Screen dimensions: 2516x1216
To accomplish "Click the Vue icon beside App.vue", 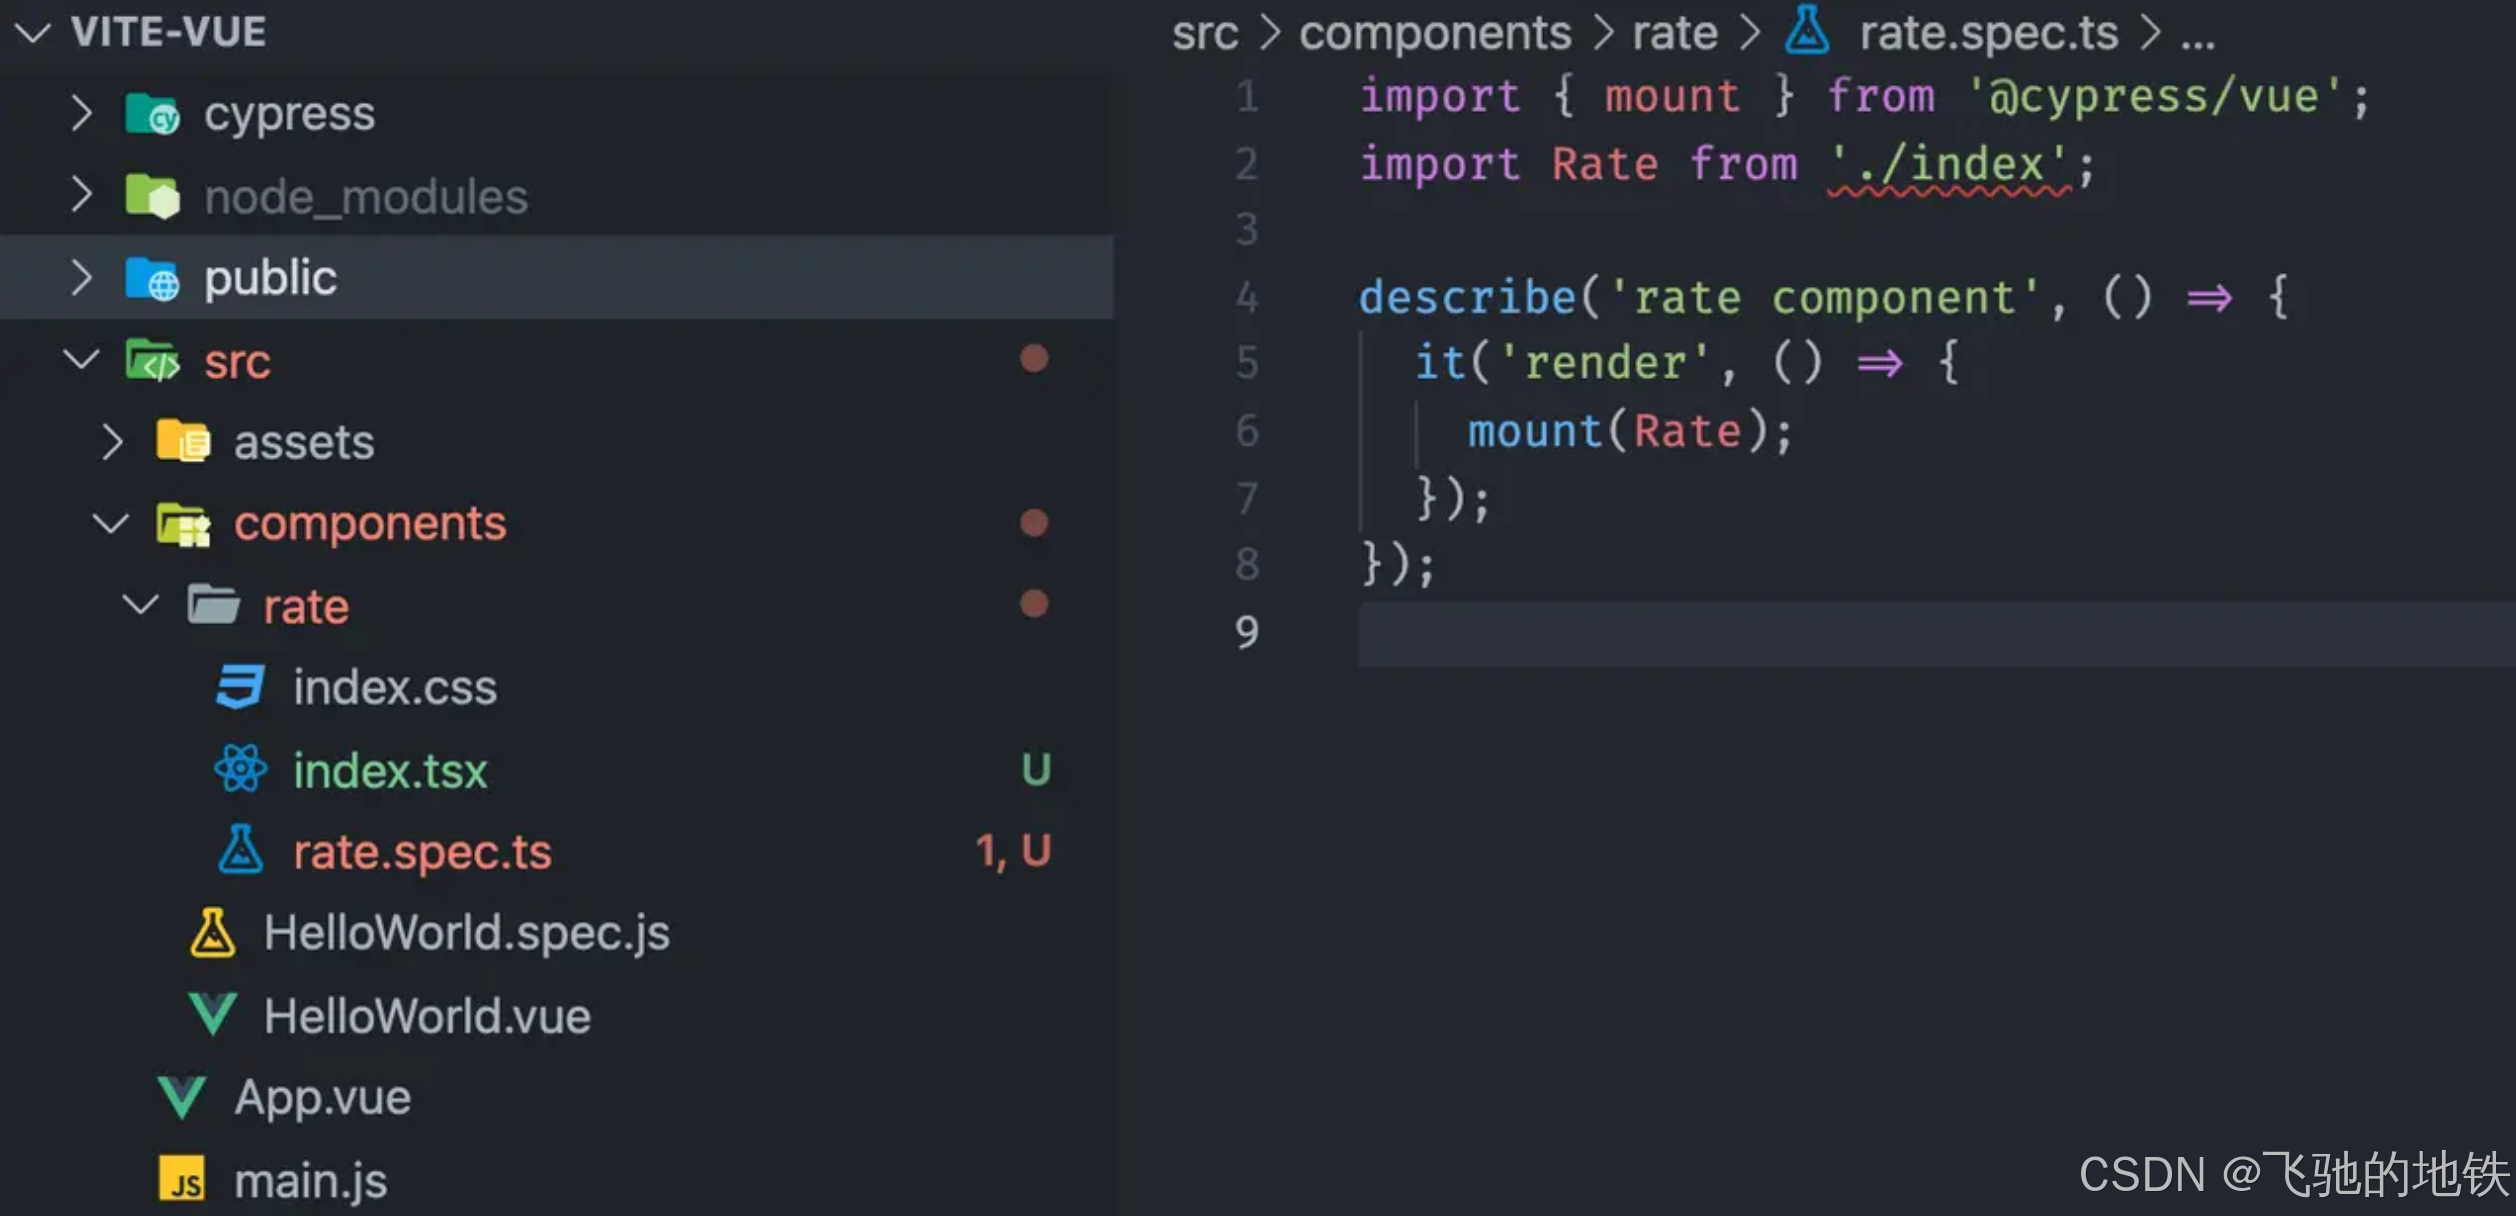I will (x=182, y=1097).
